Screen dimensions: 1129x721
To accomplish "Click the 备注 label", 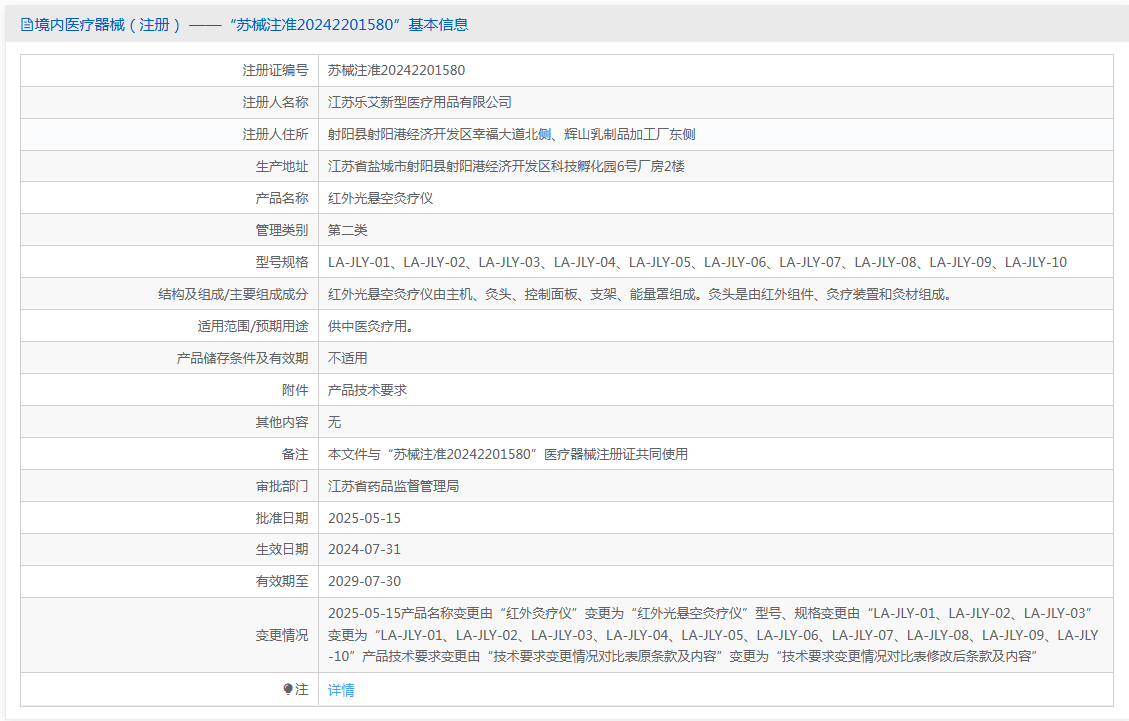I will click(x=295, y=454).
